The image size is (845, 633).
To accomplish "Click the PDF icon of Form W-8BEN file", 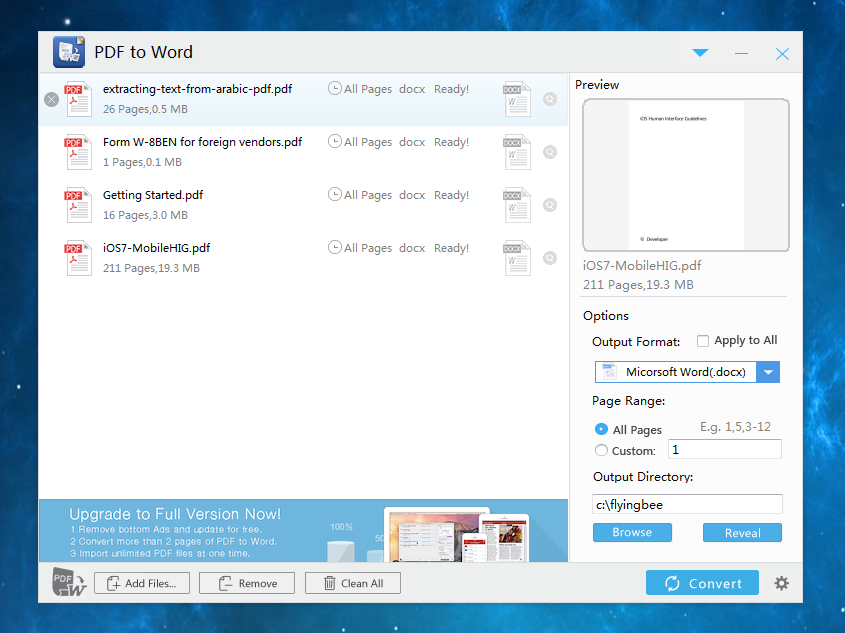I will [x=79, y=152].
